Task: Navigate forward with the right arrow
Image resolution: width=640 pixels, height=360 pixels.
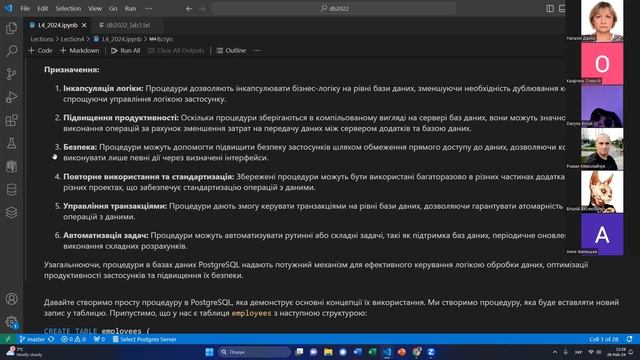Action: coord(202,9)
